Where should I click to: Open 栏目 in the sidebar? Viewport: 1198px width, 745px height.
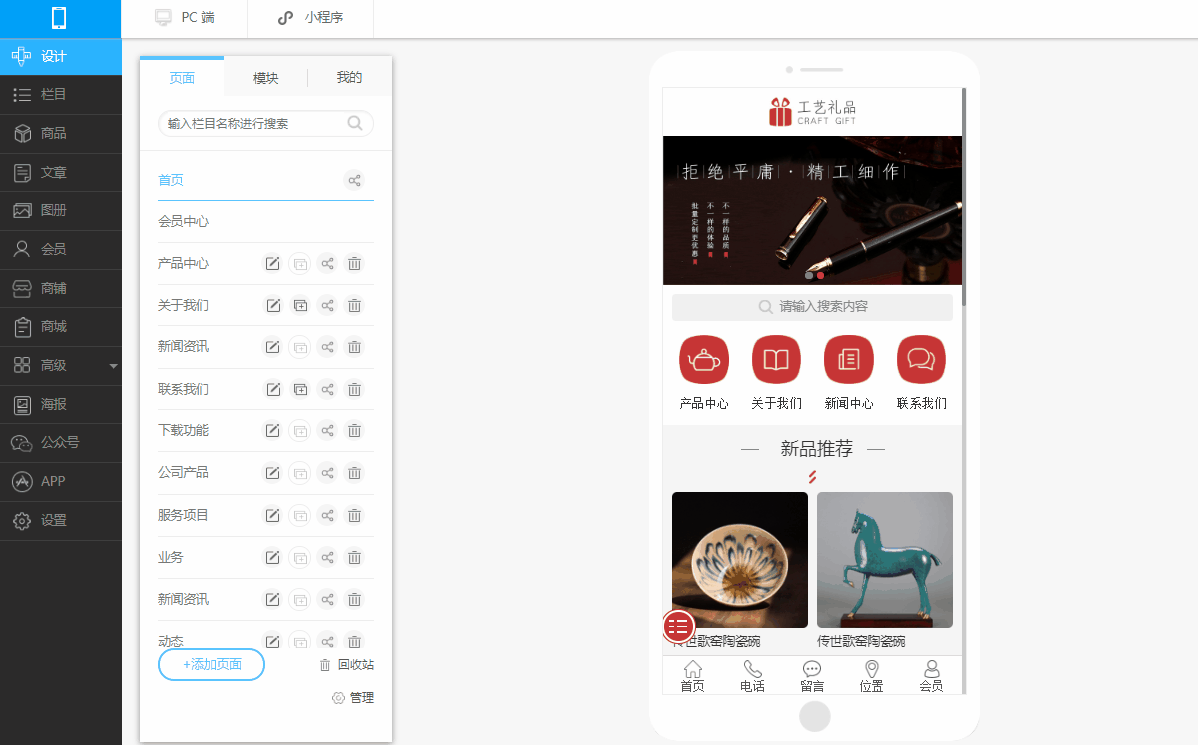point(60,95)
